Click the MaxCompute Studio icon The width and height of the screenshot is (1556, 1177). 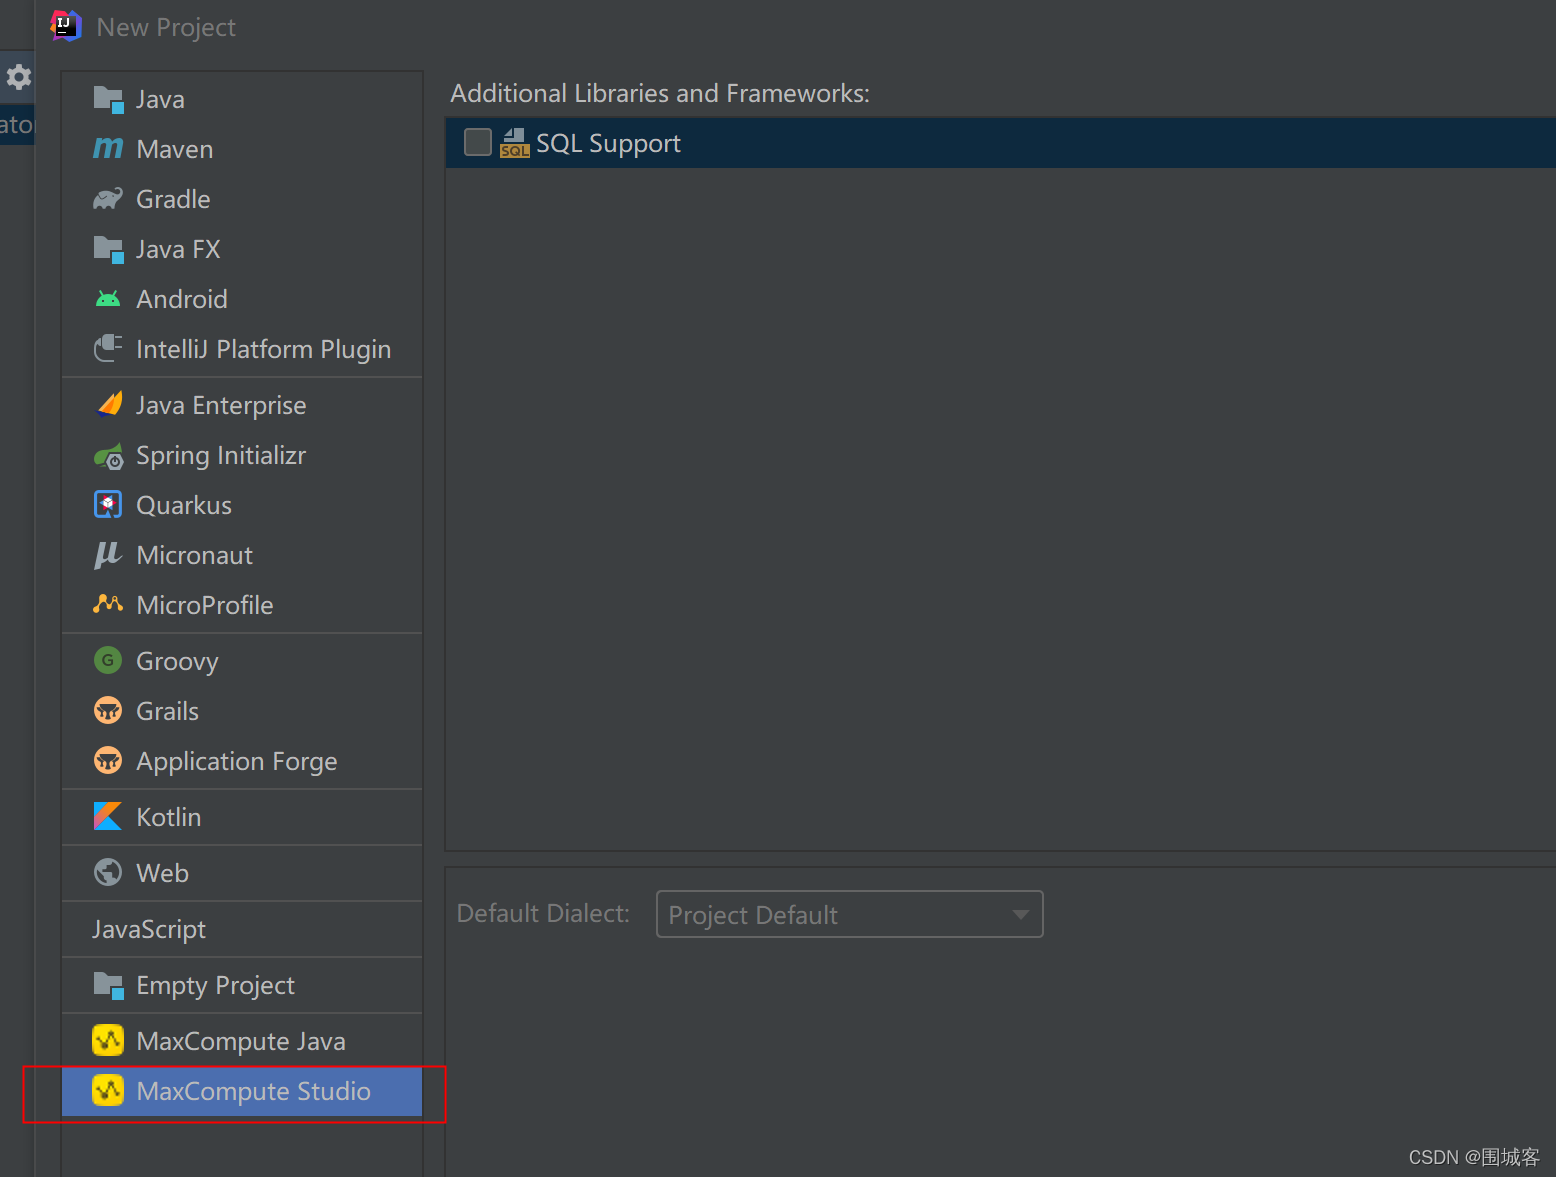(x=108, y=1090)
